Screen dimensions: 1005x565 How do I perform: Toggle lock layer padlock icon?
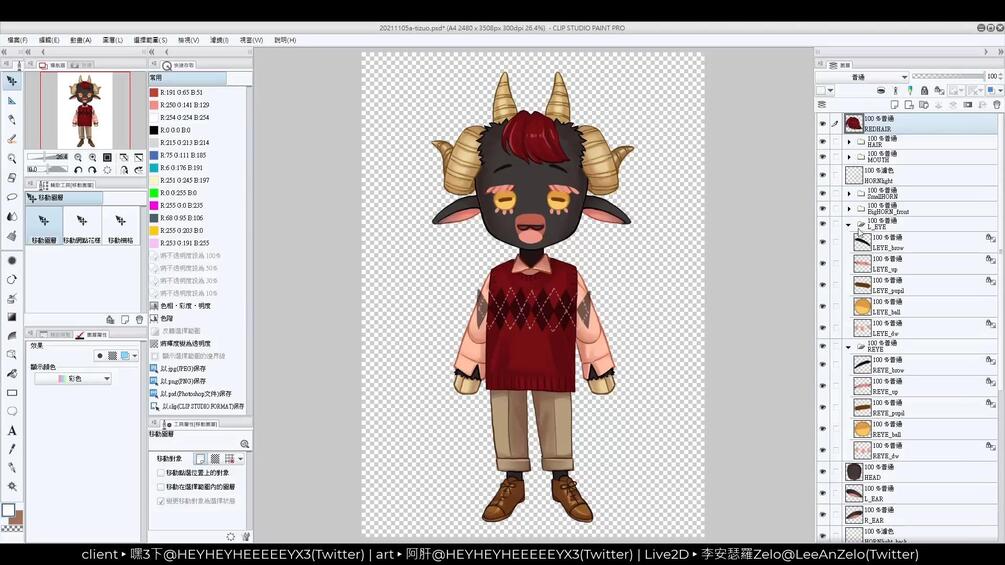point(924,90)
